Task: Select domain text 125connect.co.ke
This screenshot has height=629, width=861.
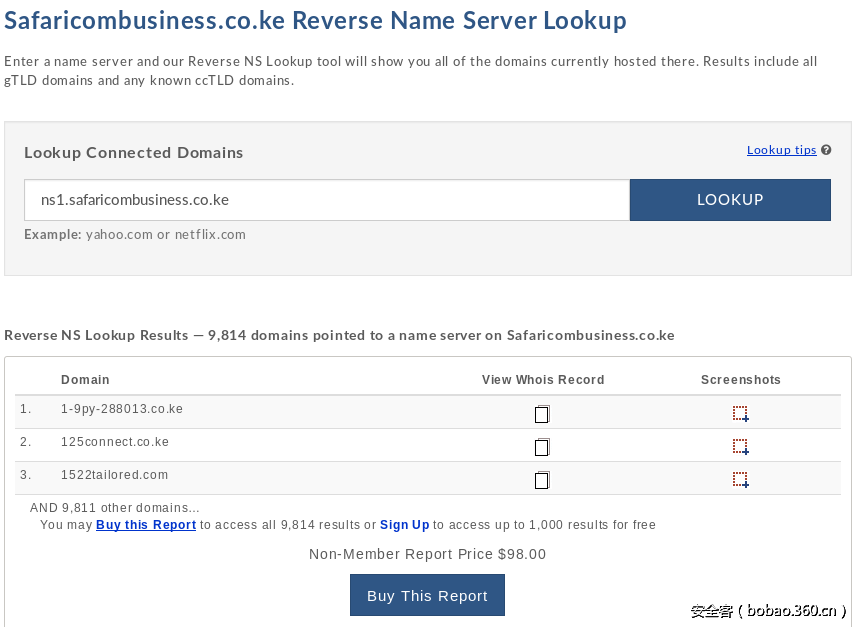Action: [x=115, y=442]
